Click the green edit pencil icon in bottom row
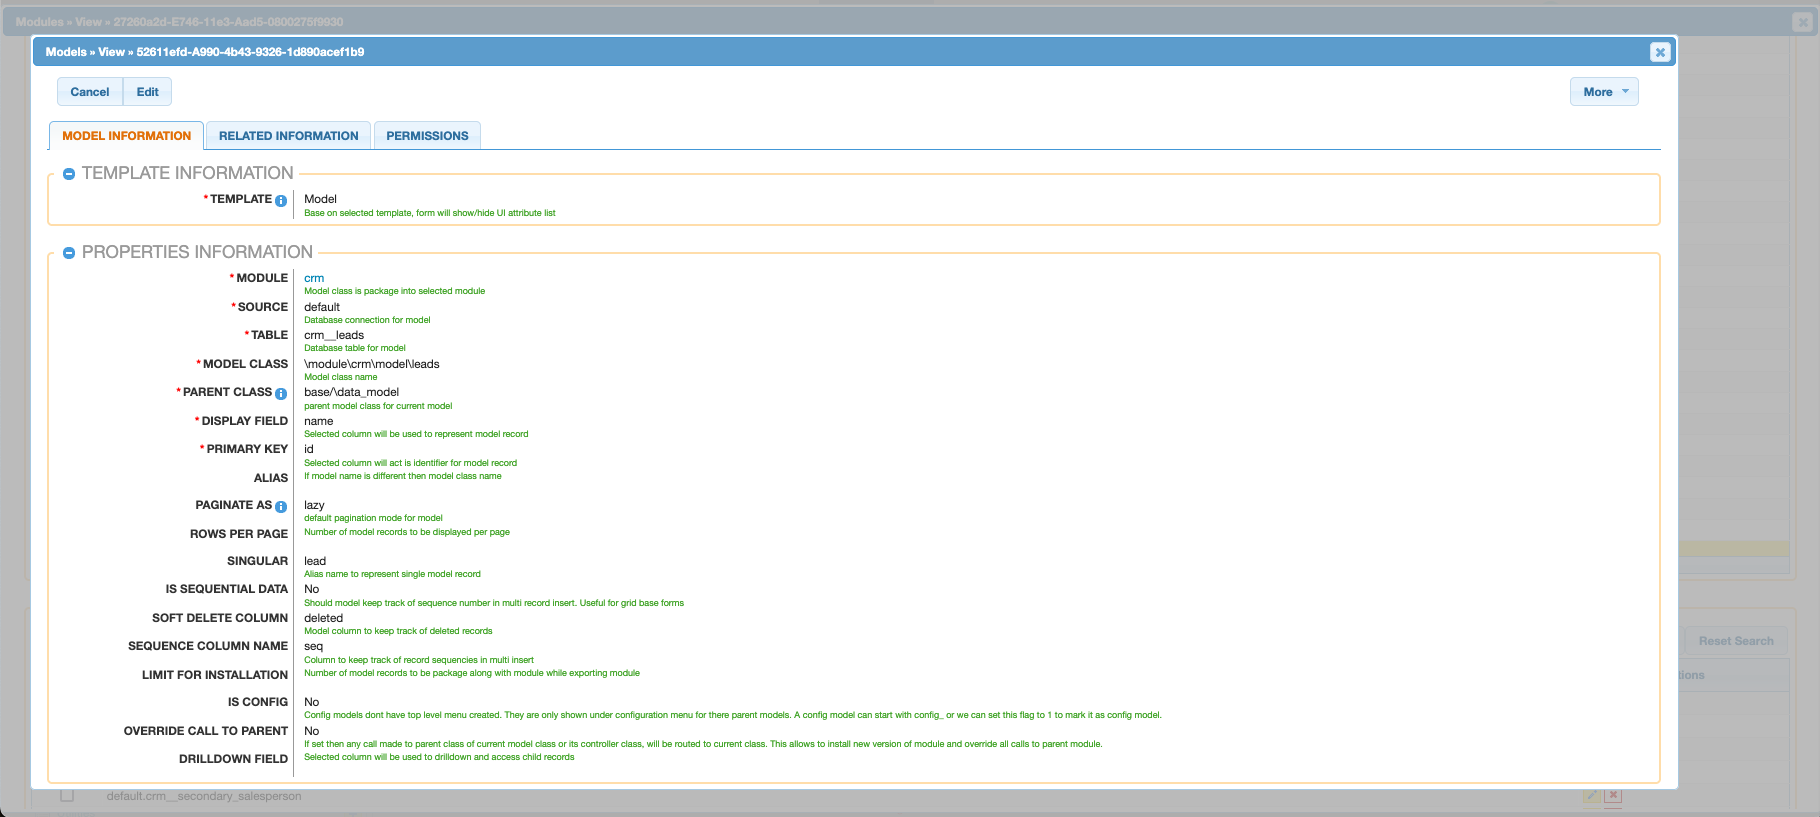Viewport: 1820px width, 817px height. pyautogui.click(x=1592, y=796)
